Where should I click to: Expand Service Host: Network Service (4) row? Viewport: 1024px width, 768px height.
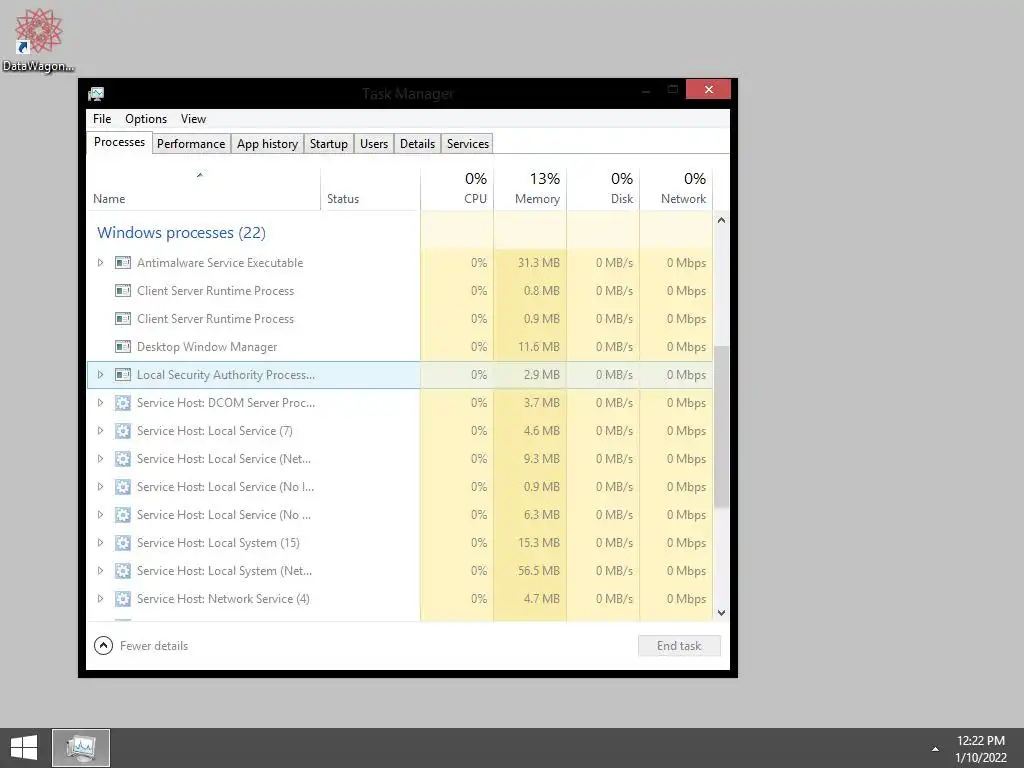tap(101, 599)
